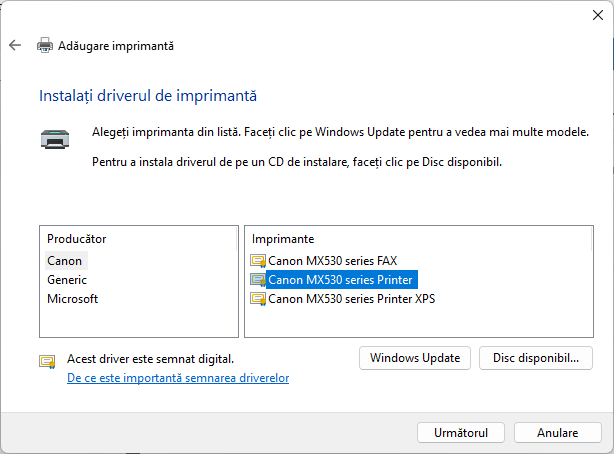Choose Canon MX530 series Printer

pyautogui.click(x=340, y=280)
